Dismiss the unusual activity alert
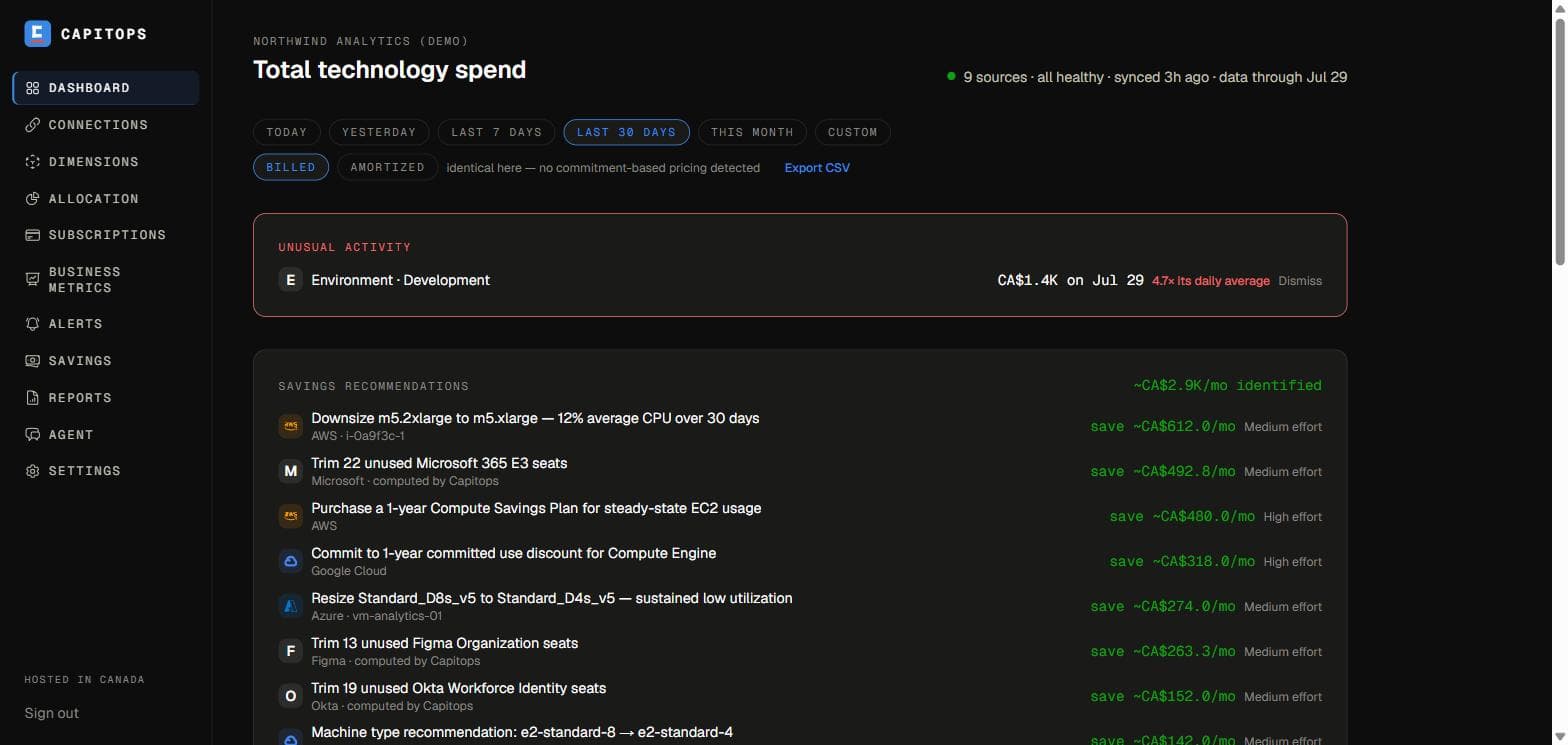The width and height of the screenshot is (1568, 745). 1300,281
